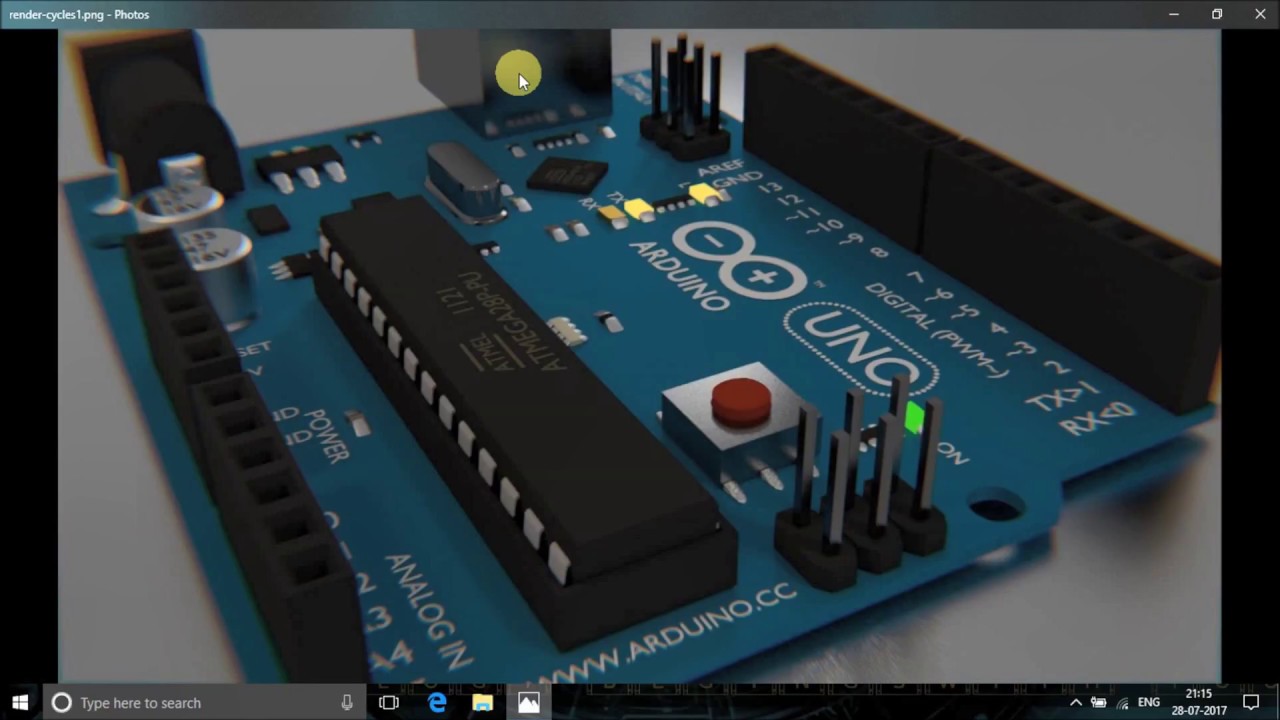Viewport: 1280px width, 720px height.
Task: Open the clock showing 21:15
Action: [1199, 703]
